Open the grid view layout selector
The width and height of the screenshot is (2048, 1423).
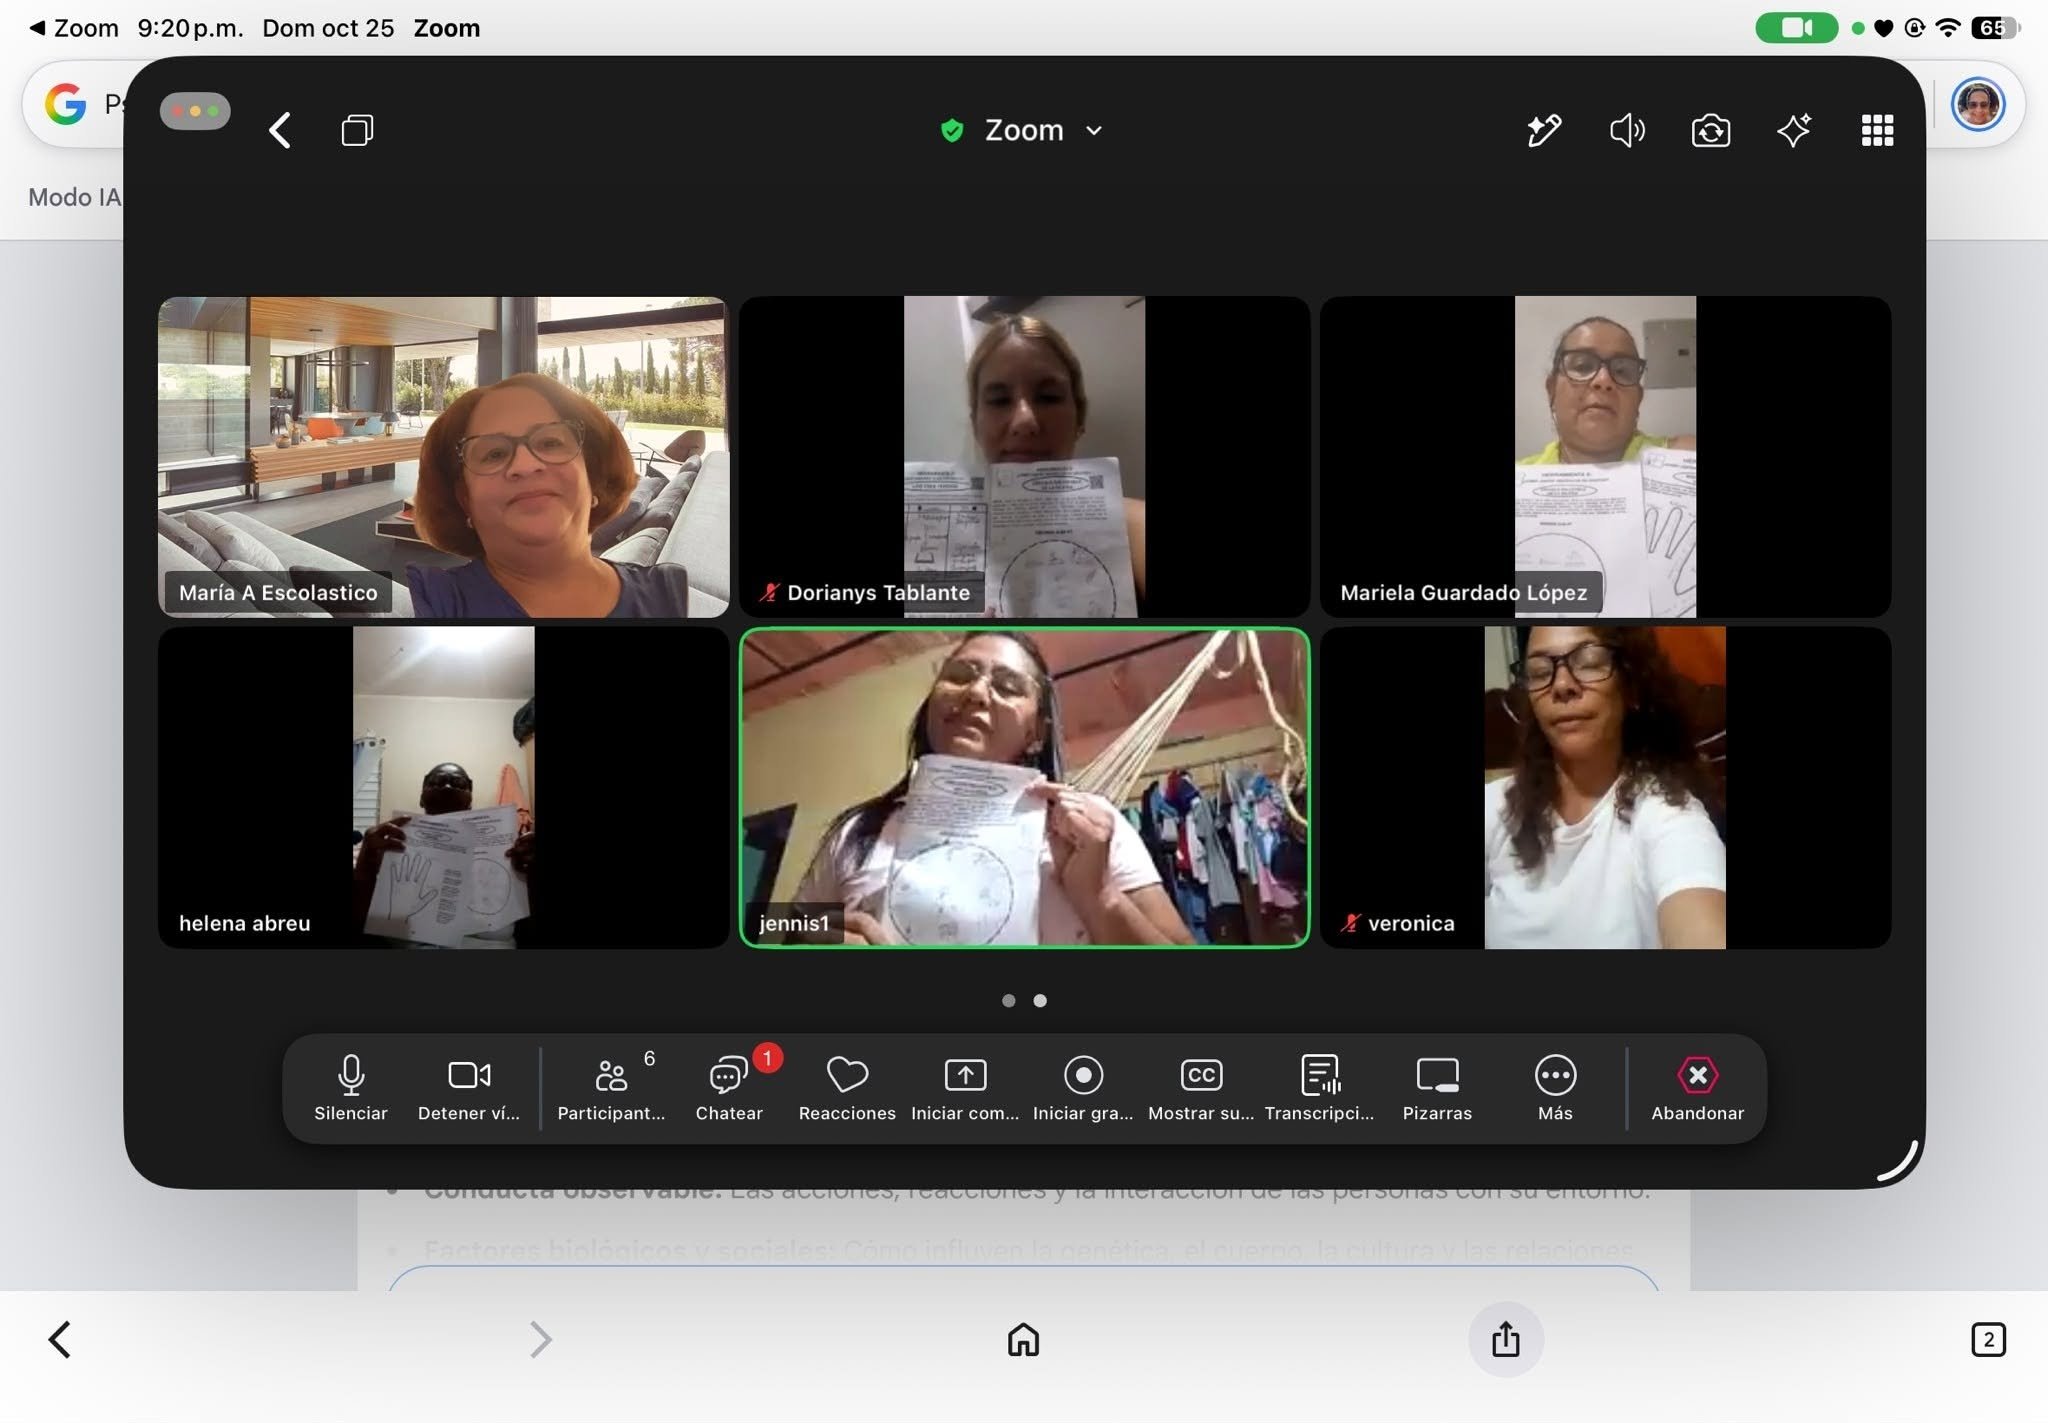(1877, 130)
